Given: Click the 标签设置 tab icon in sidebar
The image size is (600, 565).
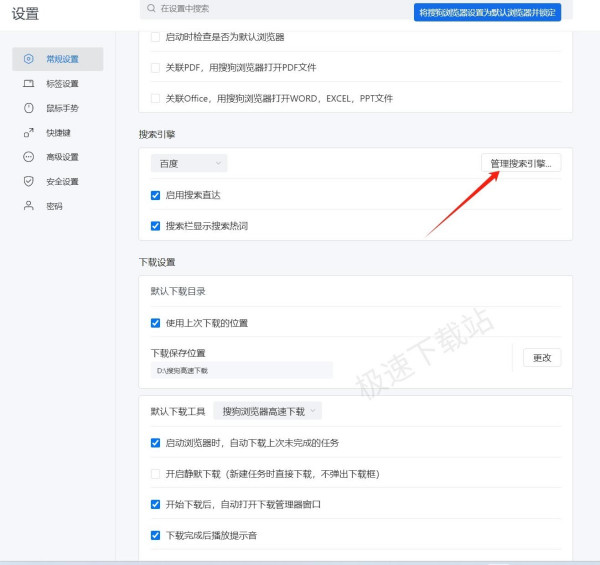Looking at the screenshot, I should (x=29, y=83).
